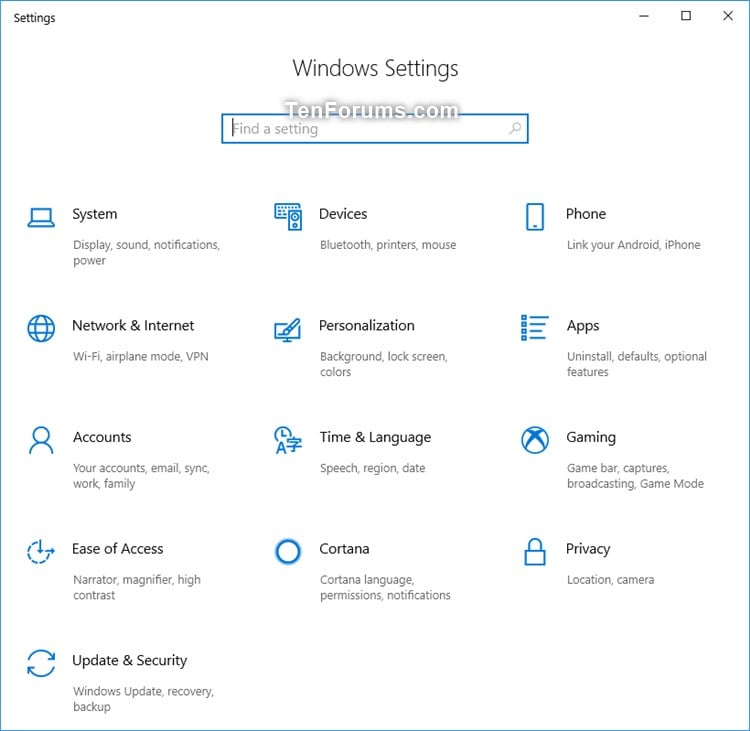Click 'Narrator, magnifier, high contrast' text
The height and width of the screenshot is (731, 750).
coord(137,587)
